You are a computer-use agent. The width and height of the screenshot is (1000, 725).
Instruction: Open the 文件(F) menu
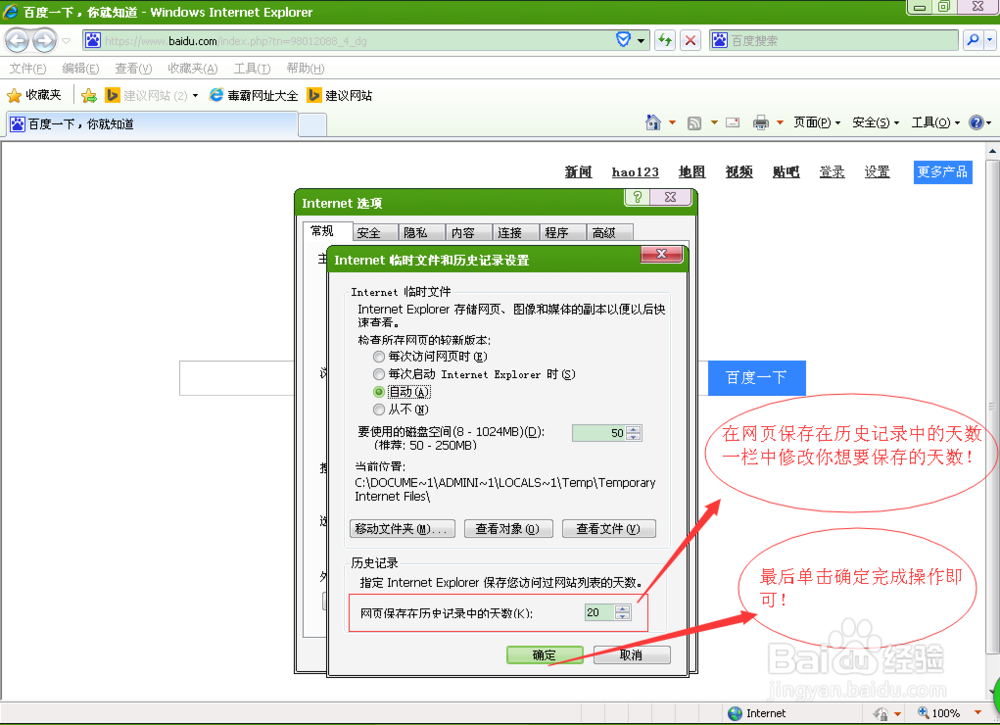pos(27,68)
